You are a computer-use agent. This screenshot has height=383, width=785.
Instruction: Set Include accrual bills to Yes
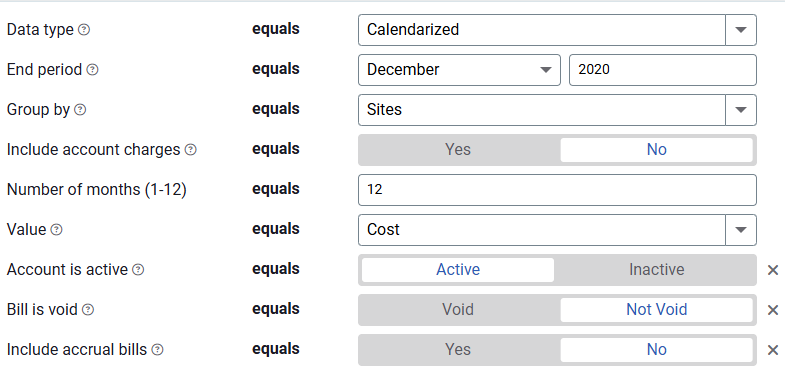(458, 350)
